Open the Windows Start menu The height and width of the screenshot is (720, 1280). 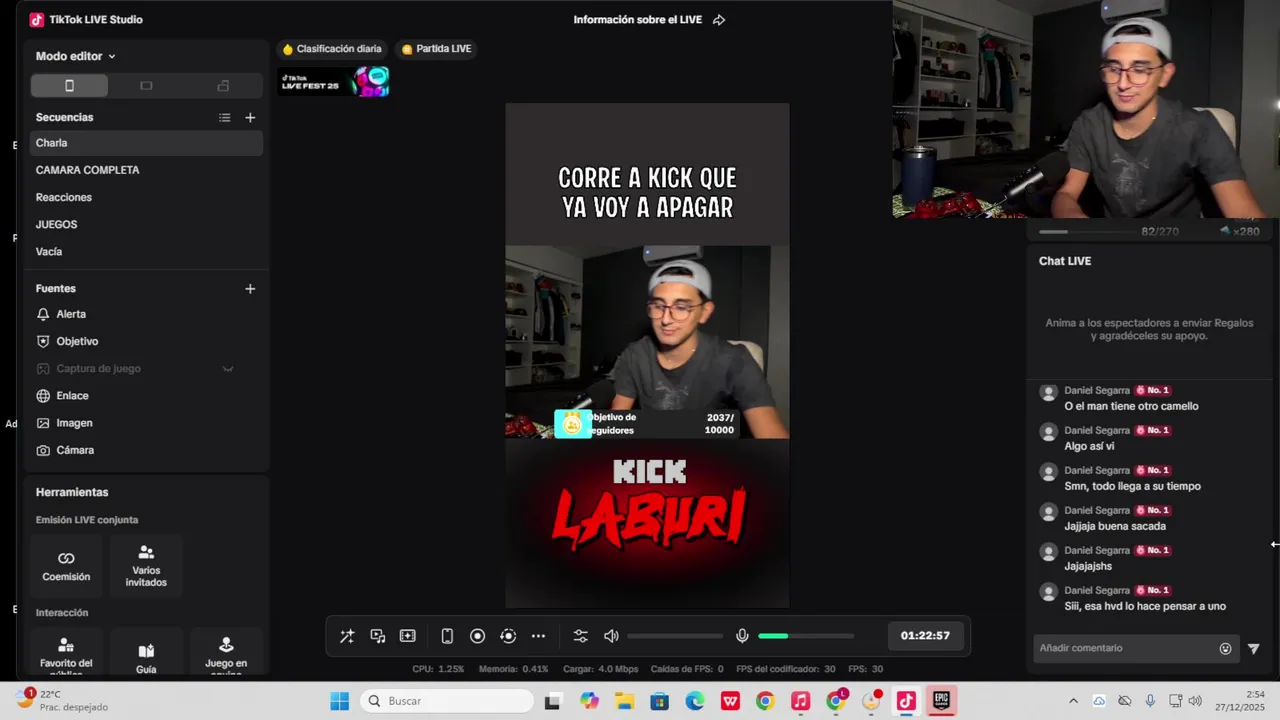pyautogui.click(x=340, y=701)
